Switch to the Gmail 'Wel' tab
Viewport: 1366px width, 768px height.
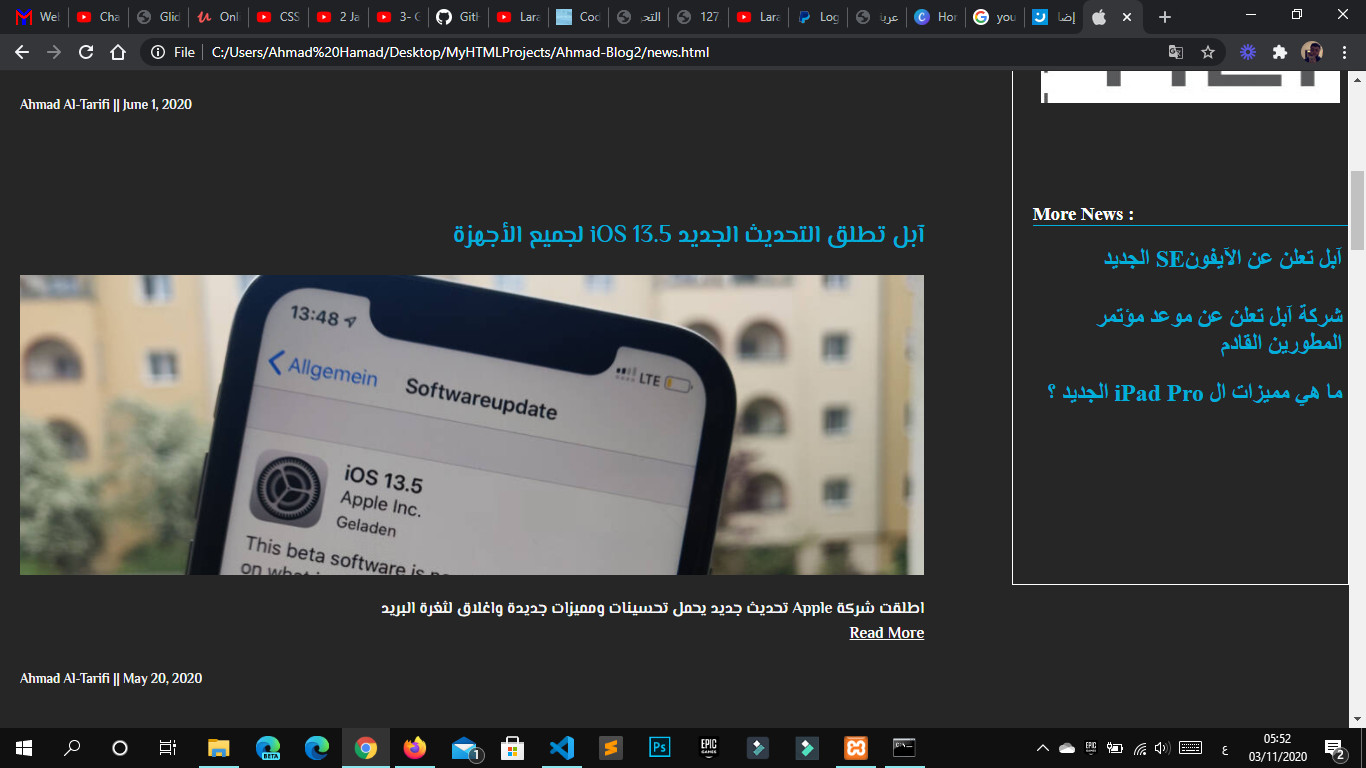[38, 17]
